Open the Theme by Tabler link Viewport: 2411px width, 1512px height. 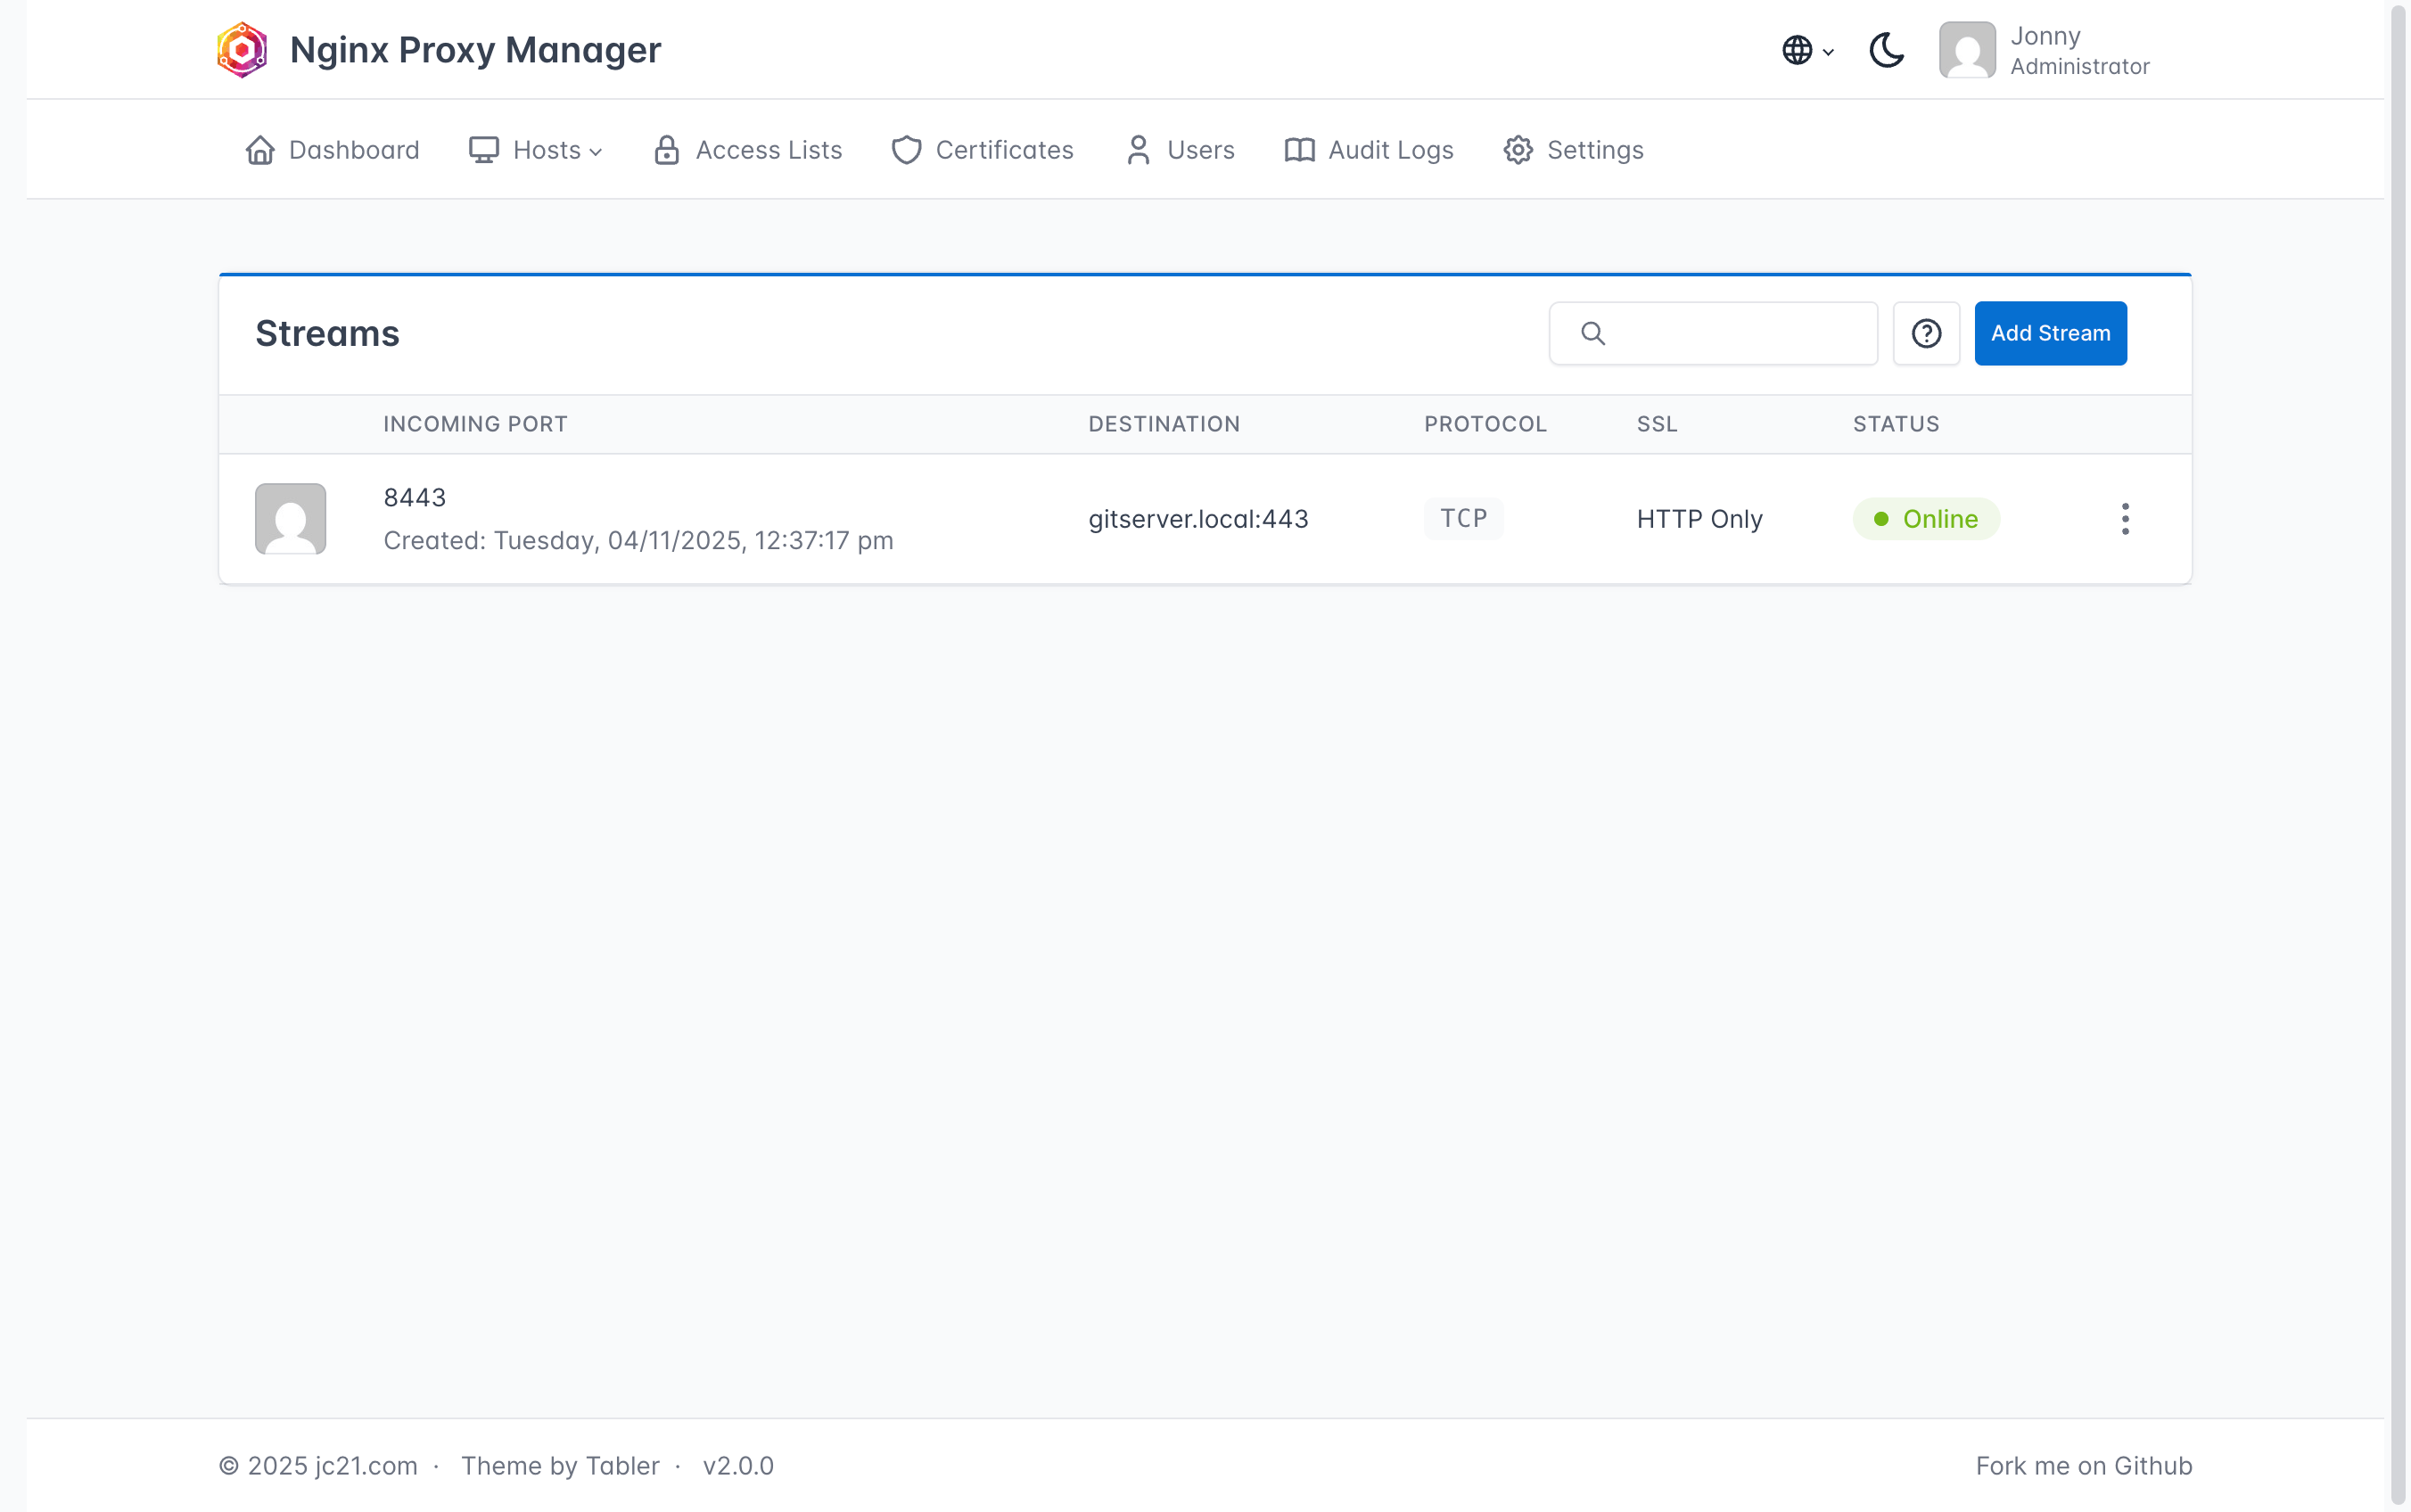click(560, 1465)
